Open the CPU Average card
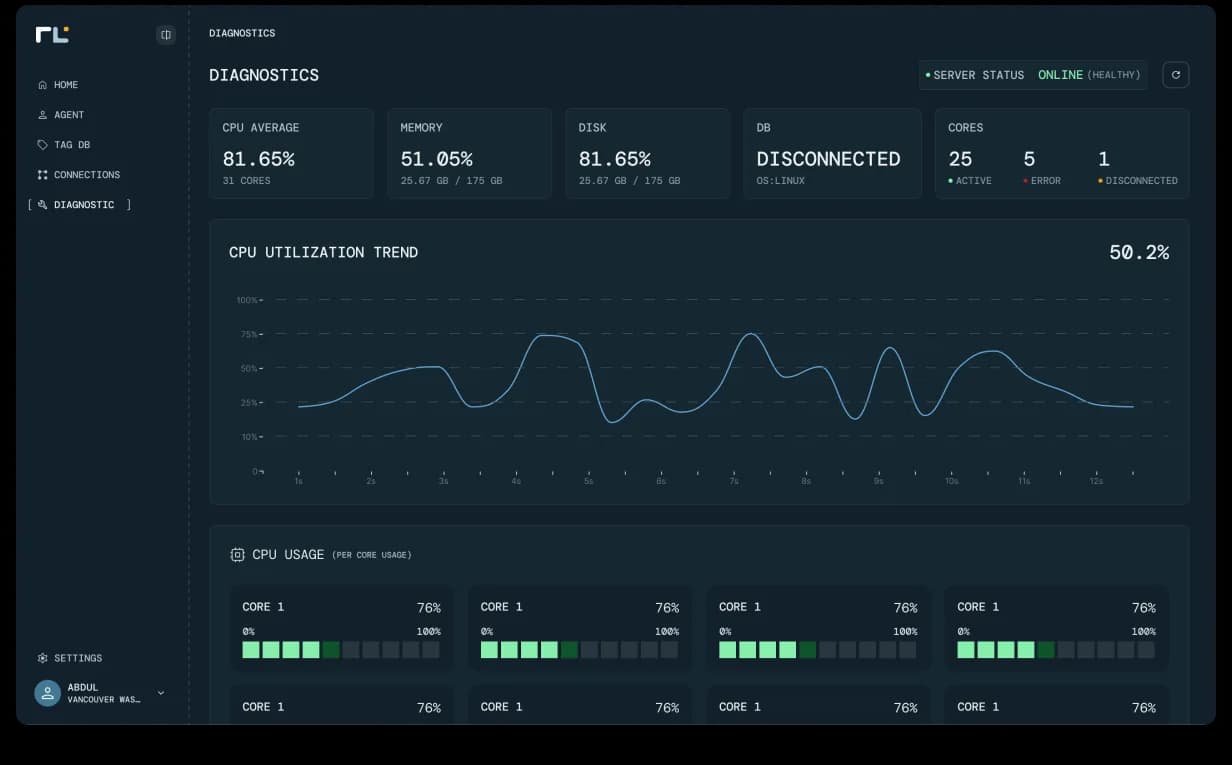The width and height of the screenshot is (1232, 765). (291, 153)
